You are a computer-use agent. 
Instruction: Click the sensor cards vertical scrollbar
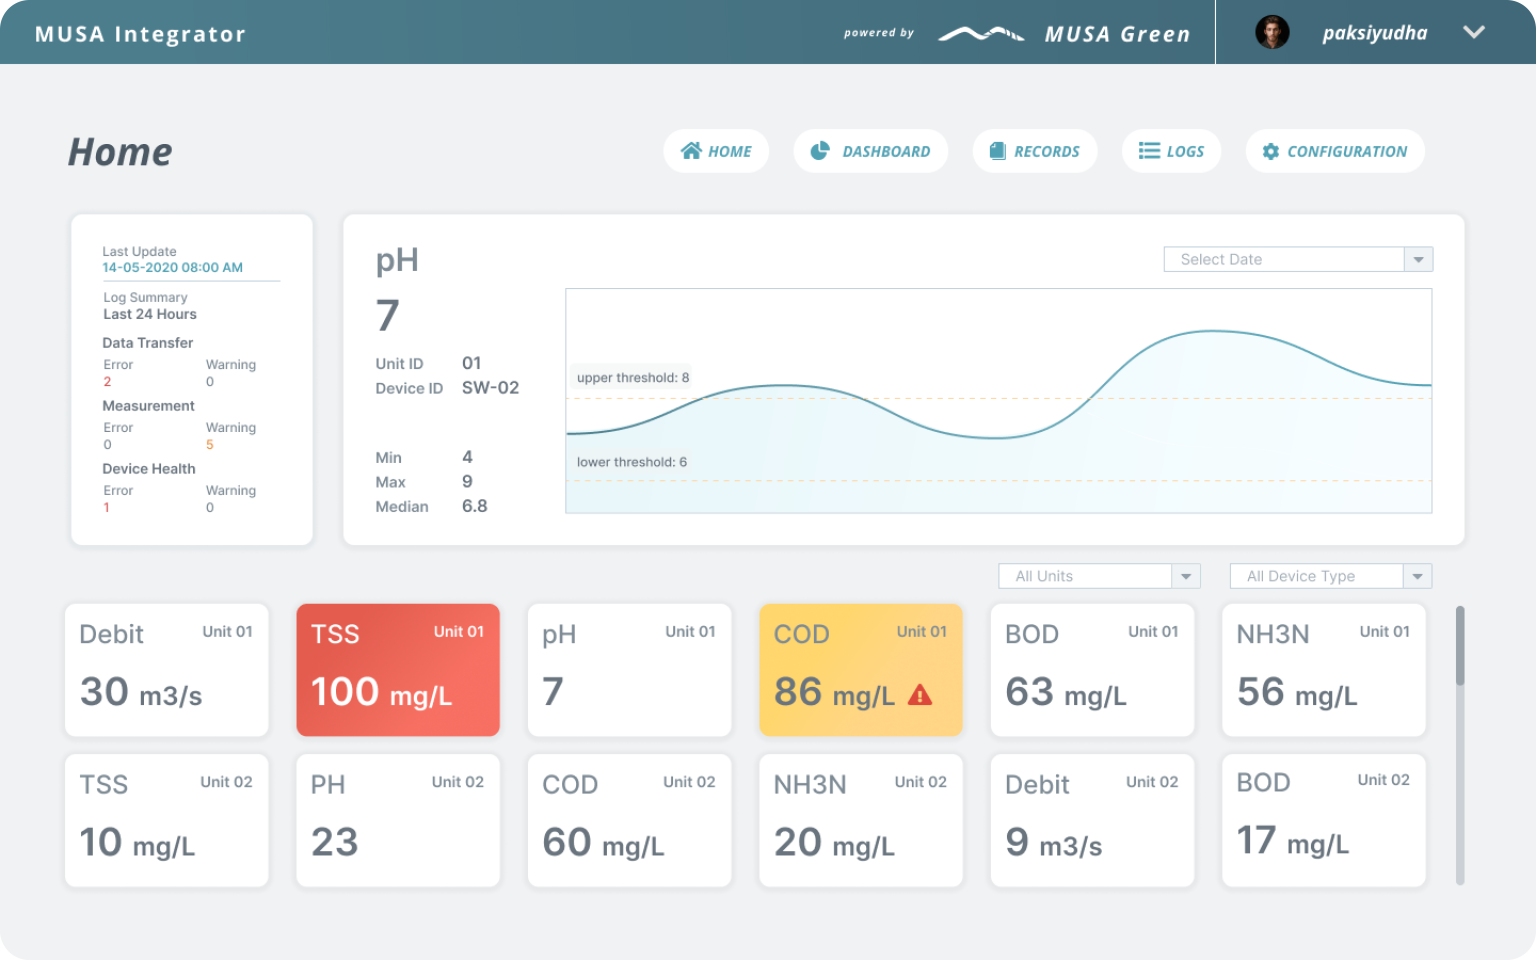coord(1460,745)
